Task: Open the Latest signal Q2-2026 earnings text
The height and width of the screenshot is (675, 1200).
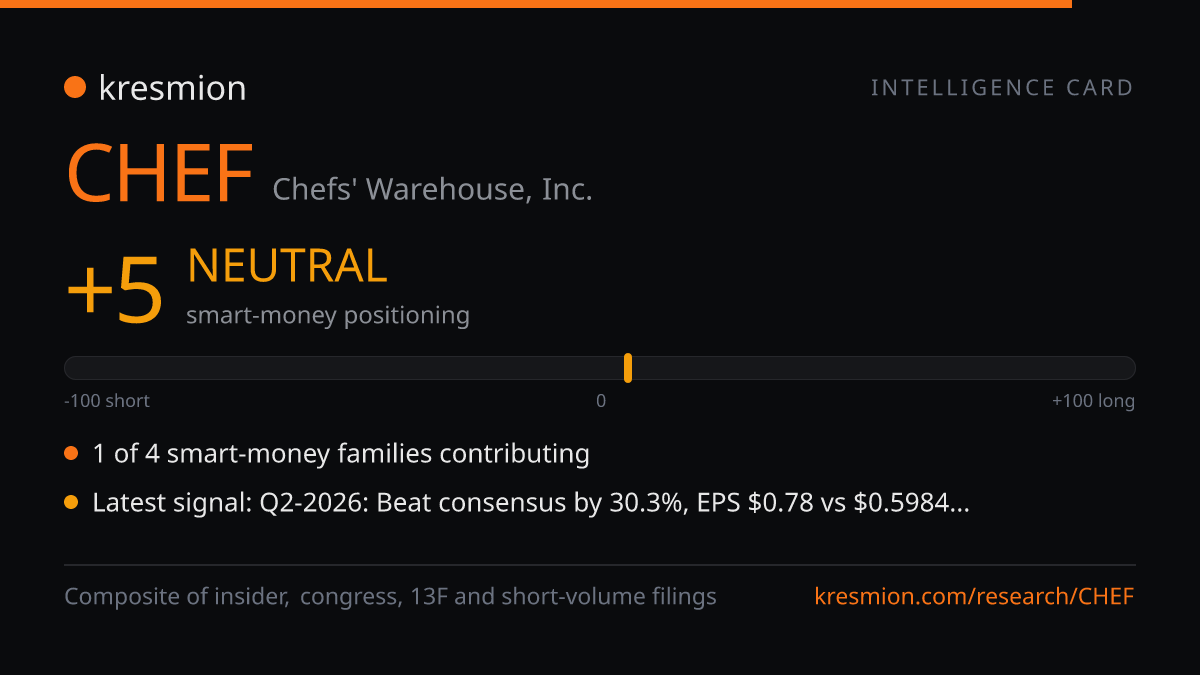Action: click(531, 503)
